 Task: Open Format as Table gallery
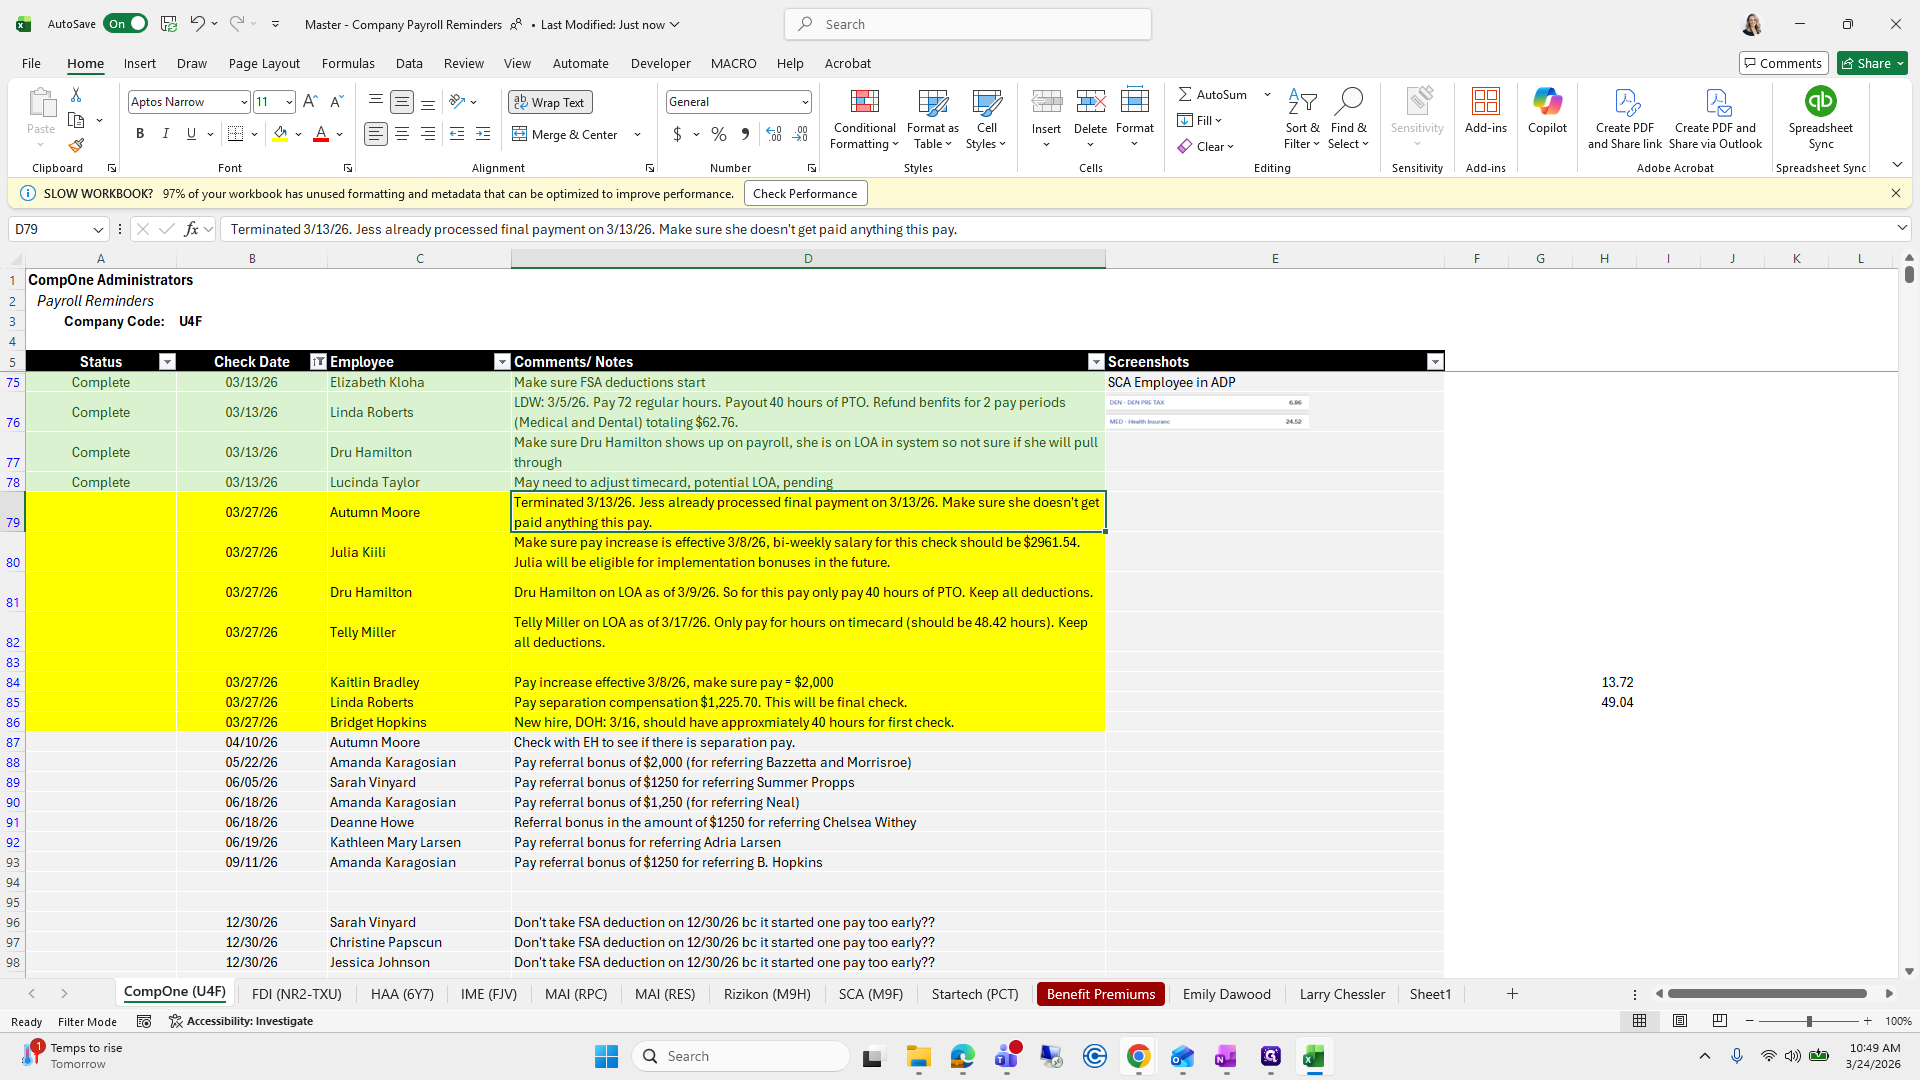tap(932, 120)
